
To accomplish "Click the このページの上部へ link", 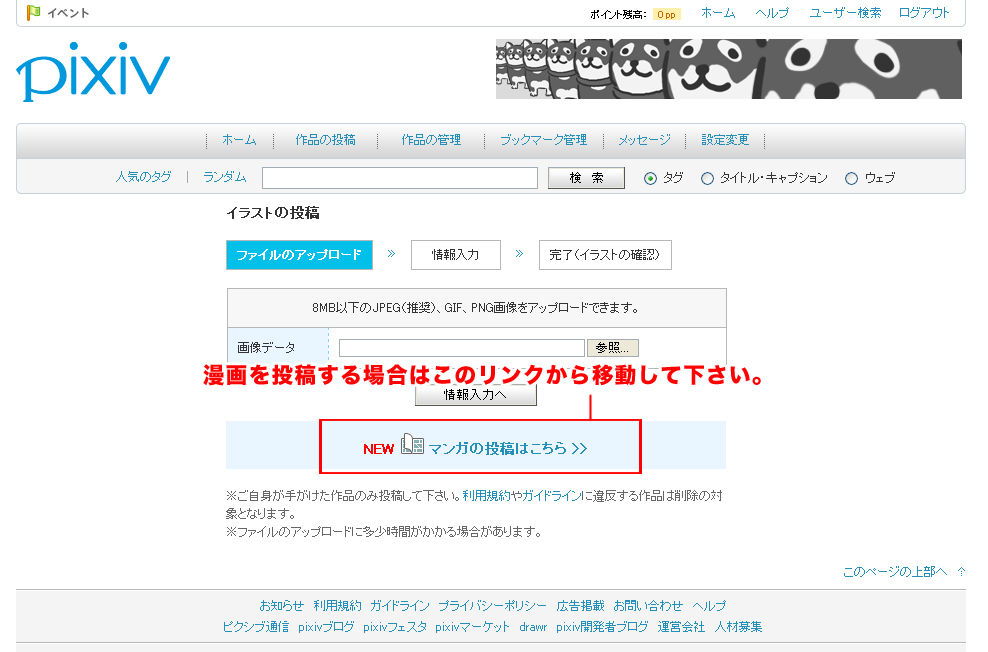I will (x=895, y=571).
